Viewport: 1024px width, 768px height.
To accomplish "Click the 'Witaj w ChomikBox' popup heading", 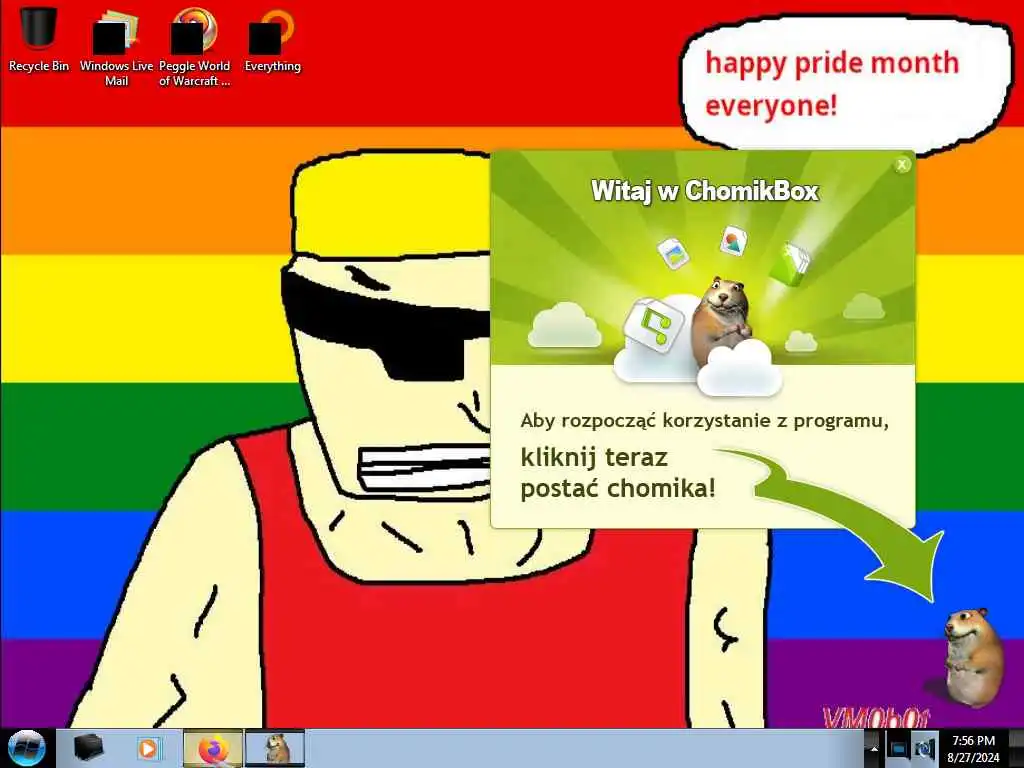I will (x=705, y=191).
